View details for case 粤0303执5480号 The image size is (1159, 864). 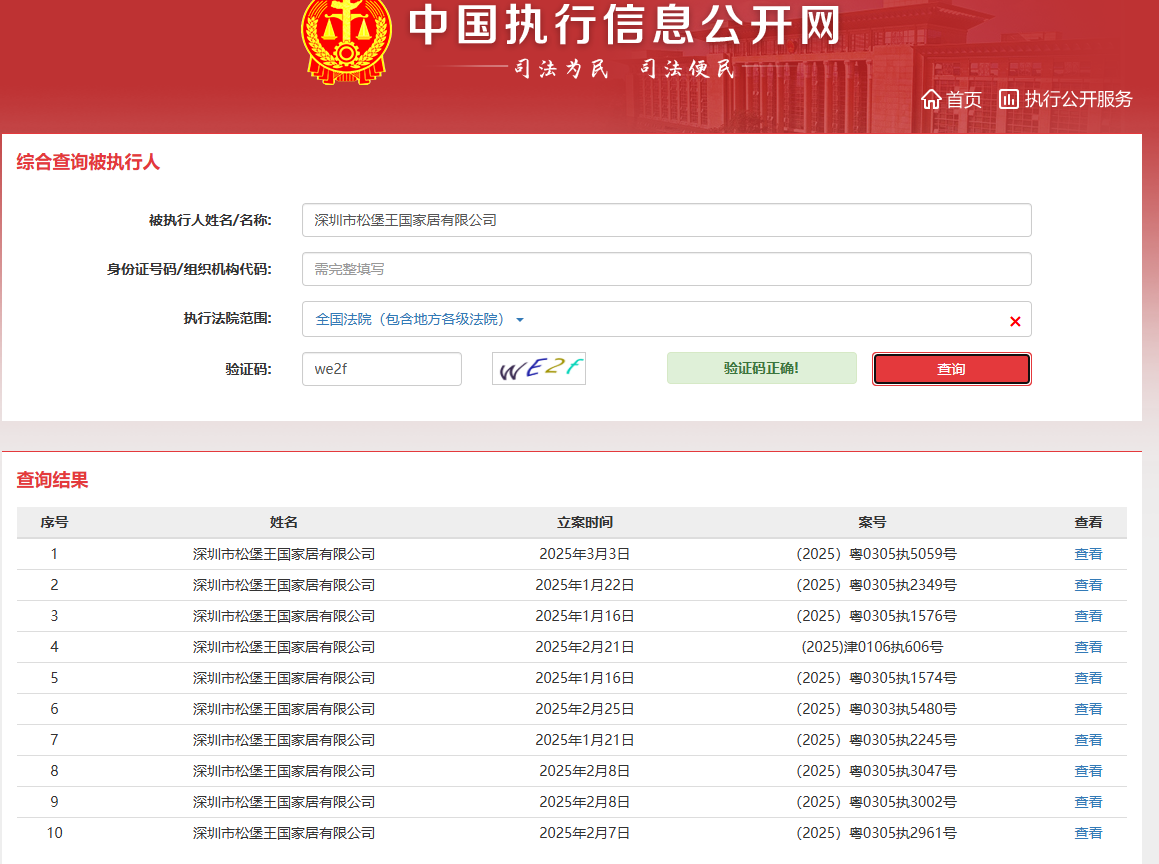[x=1088, y=710]
